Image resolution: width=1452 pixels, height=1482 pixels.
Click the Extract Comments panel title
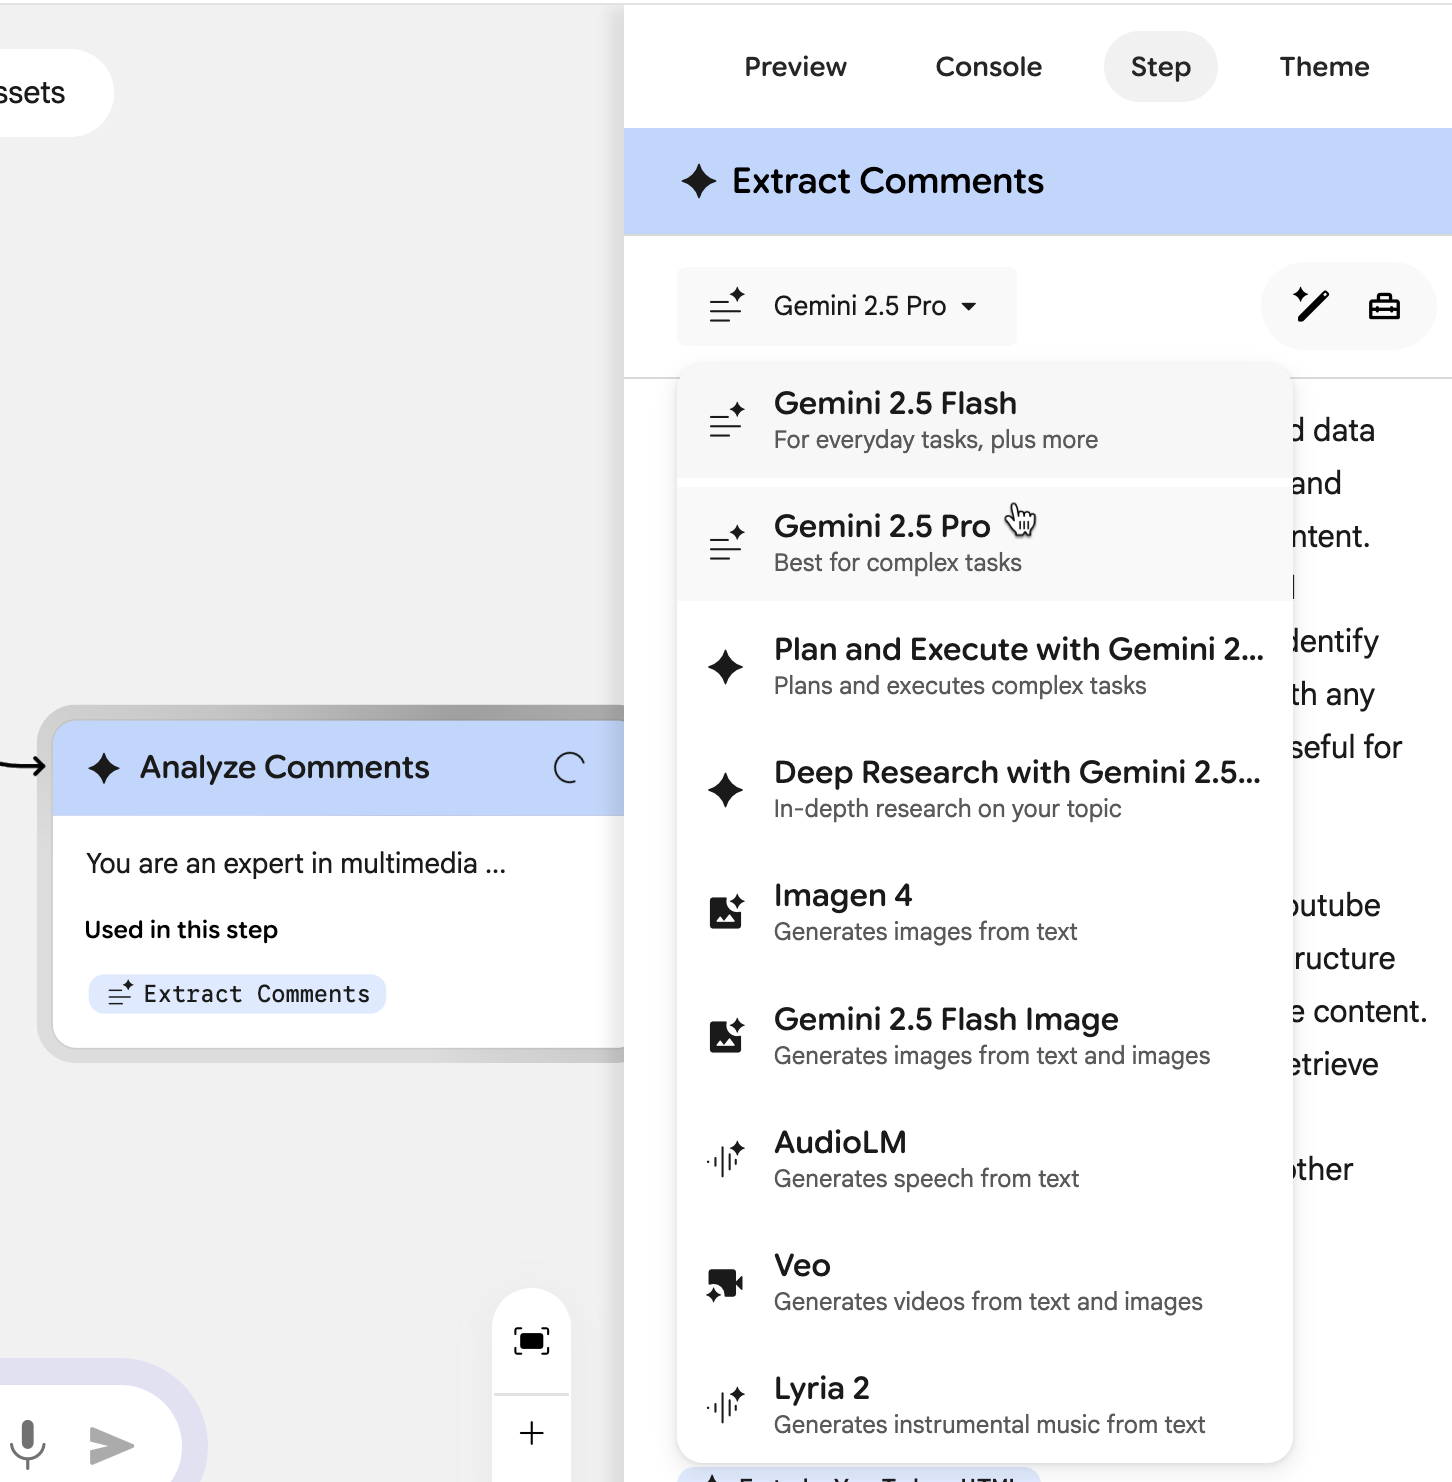pos(888,181)
